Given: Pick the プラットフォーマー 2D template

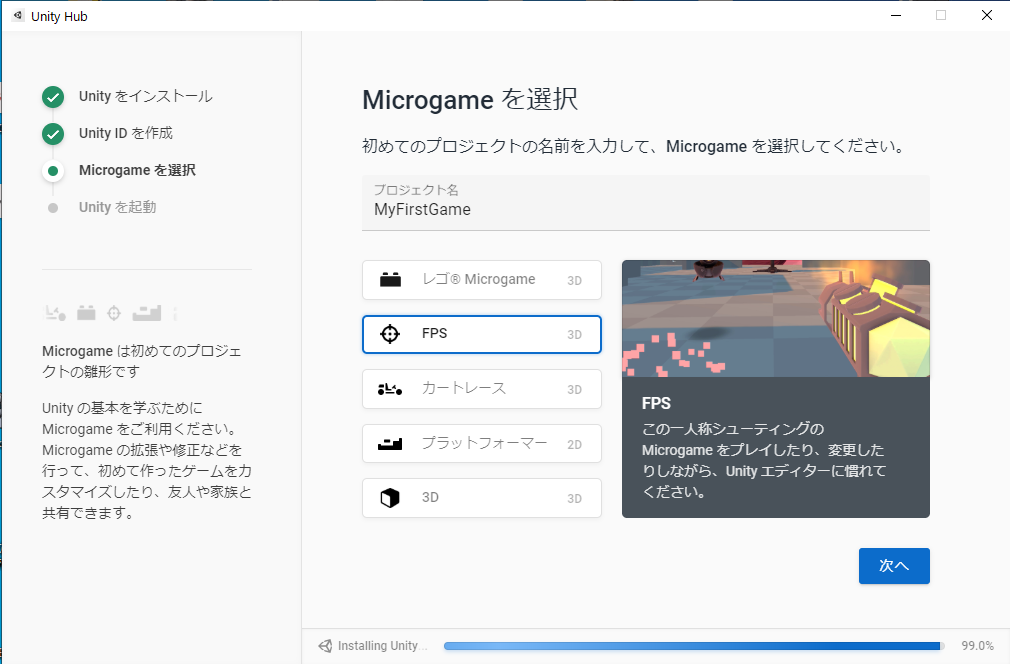Looking at the screenshot, I should [x=481, y=443].
